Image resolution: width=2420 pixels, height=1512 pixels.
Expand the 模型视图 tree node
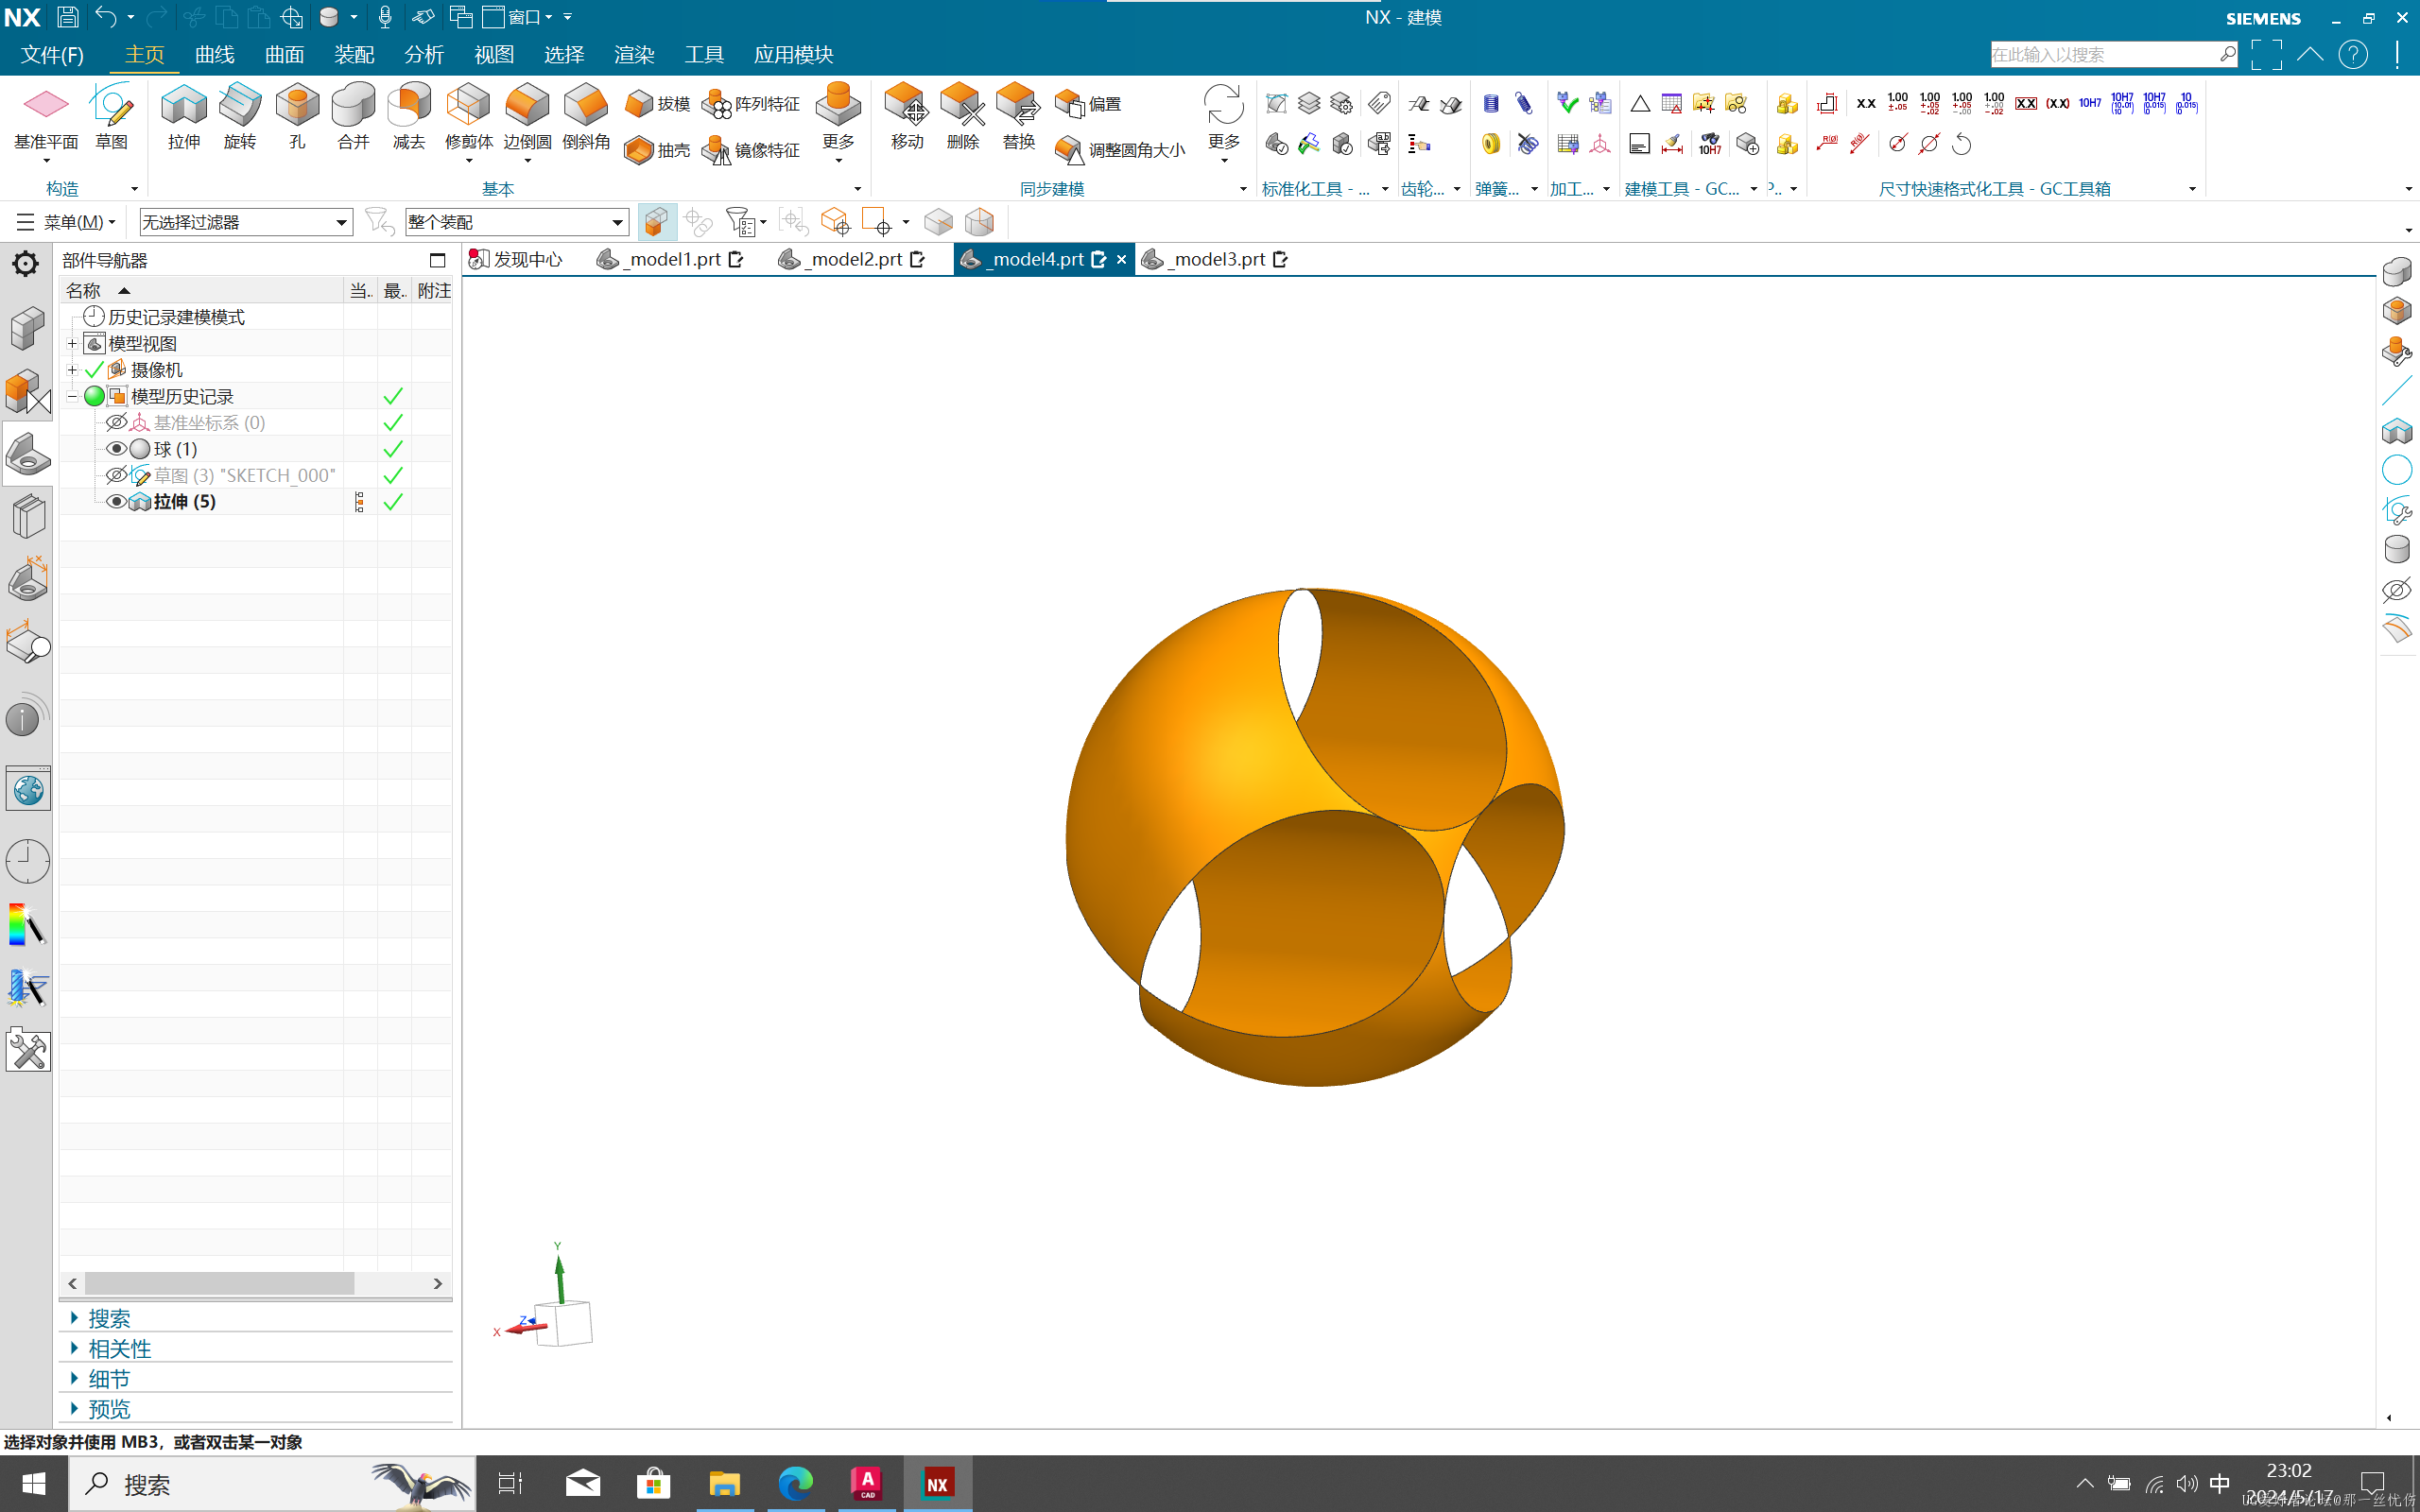(72, 344)
